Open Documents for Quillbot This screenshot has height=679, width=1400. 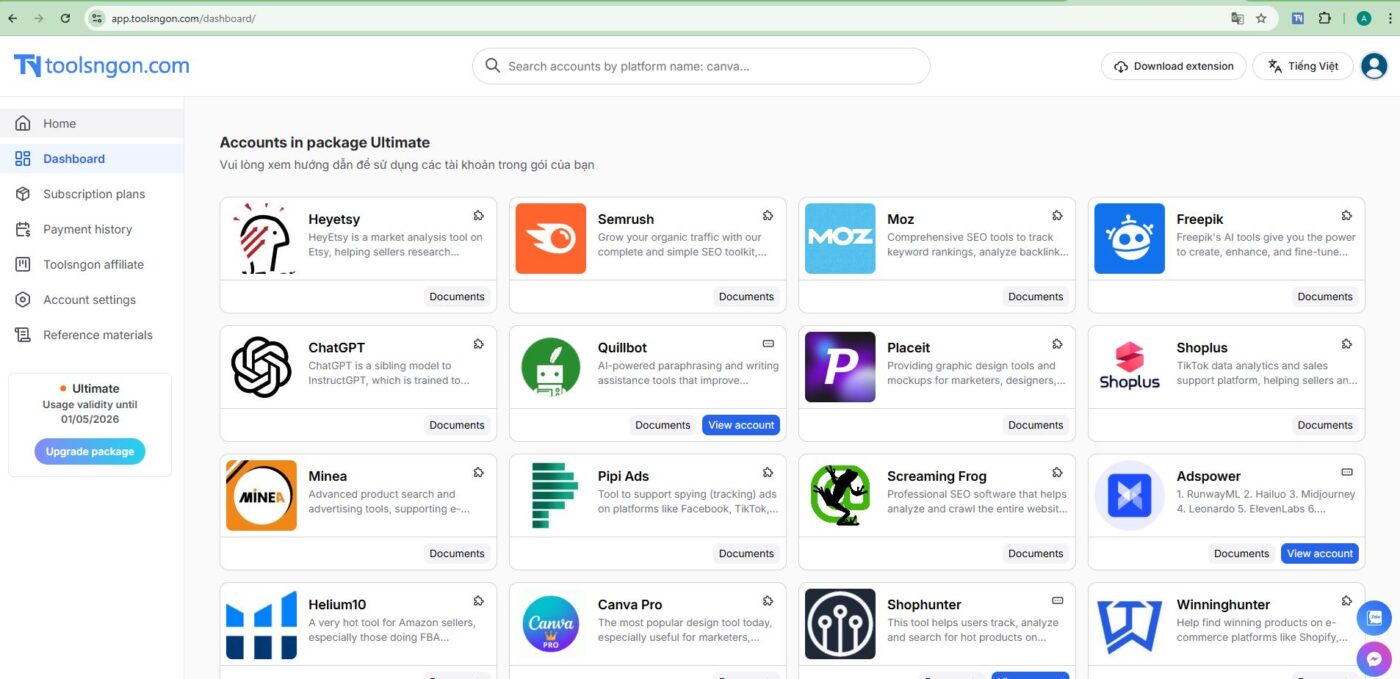tap(663, 425)
